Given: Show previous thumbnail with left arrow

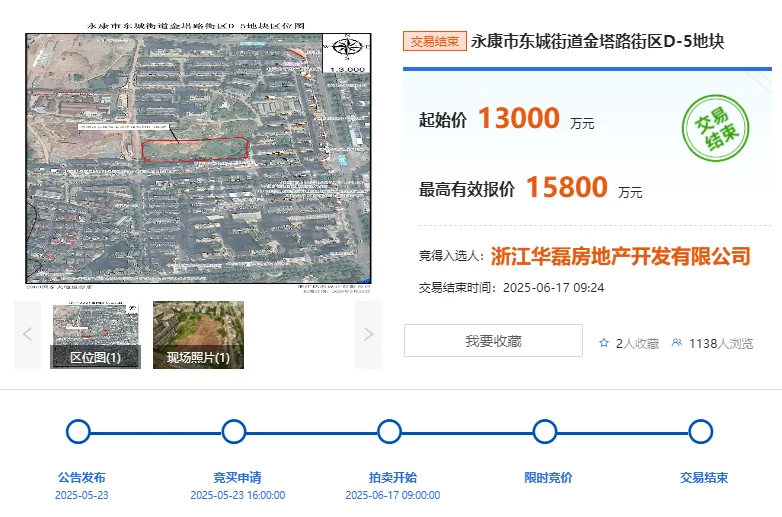Looking at the screenshot, I should [x=27, y=335].
